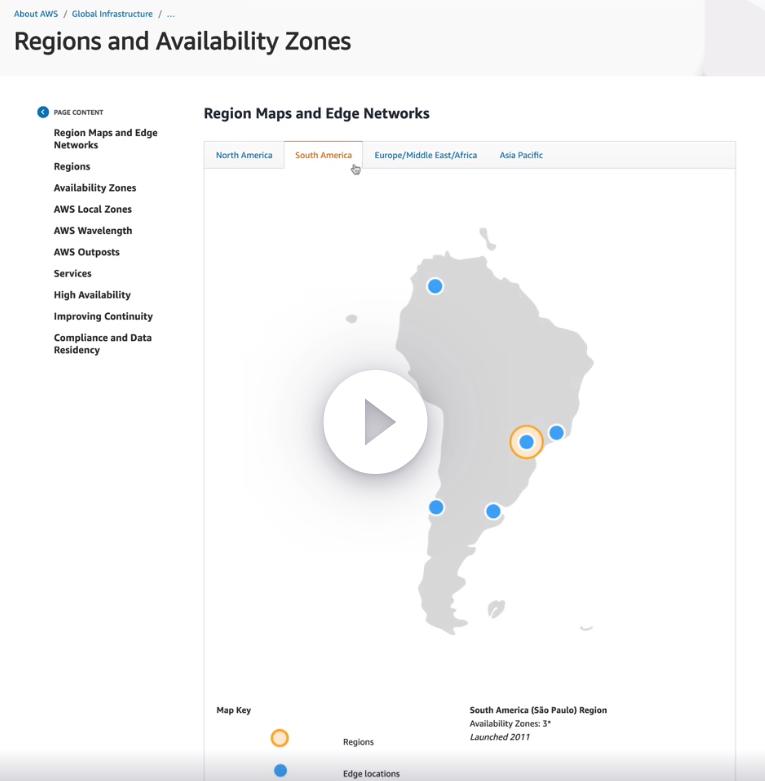
Task: Go to High Availability section
Action: [92, 295]
